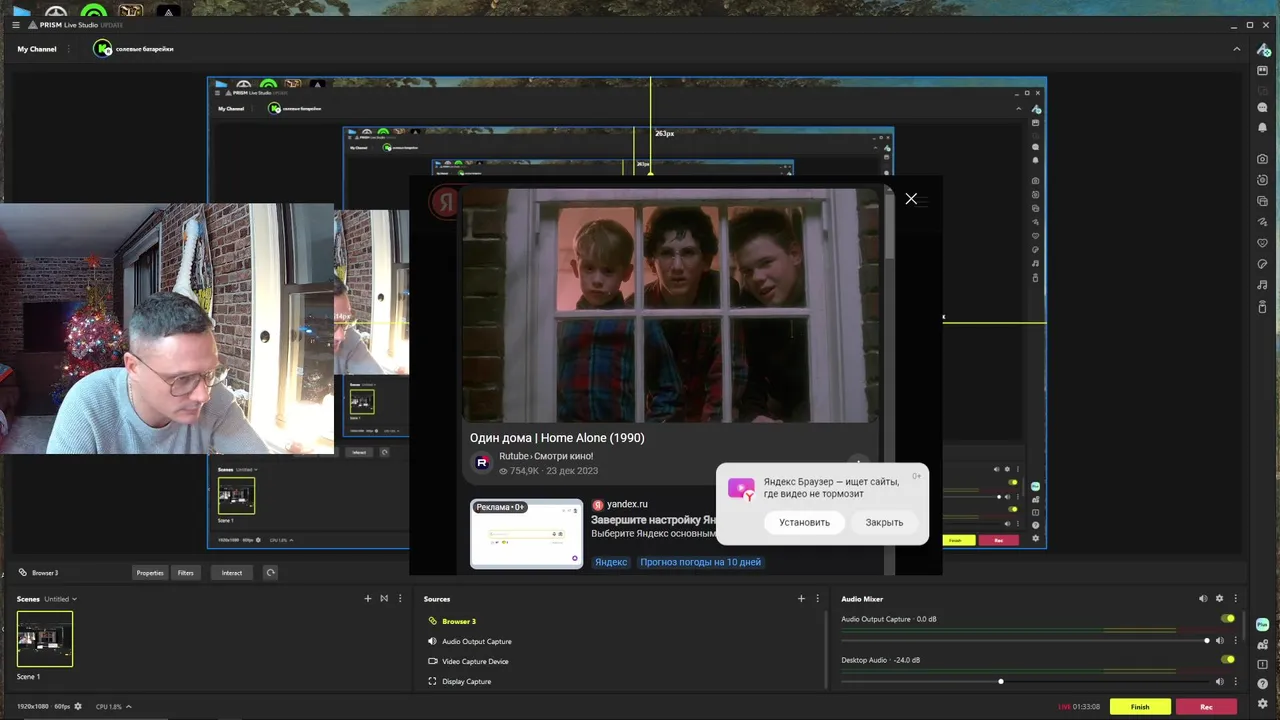
Task: Mute the Desktop Audio speaker
Action: pos(1219,681)
